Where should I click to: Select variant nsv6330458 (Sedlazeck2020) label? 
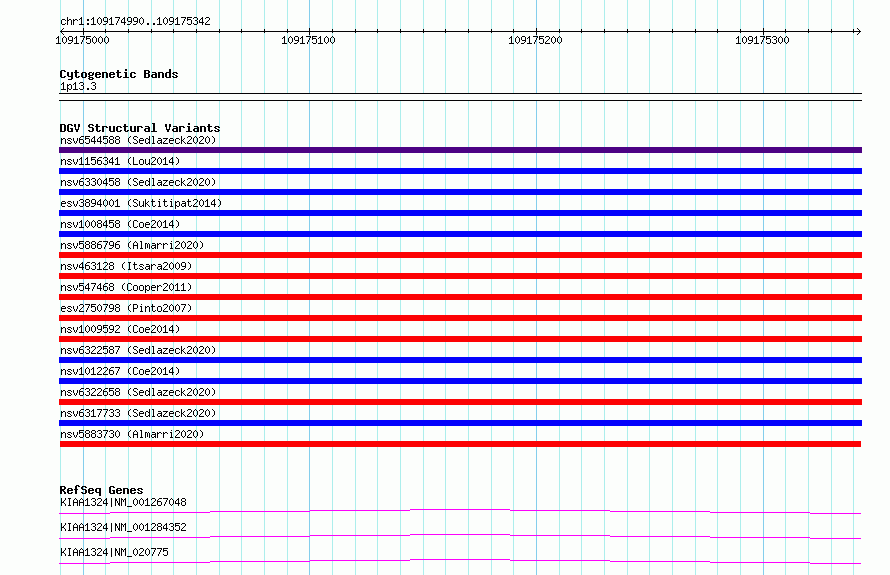pos(138,182)
